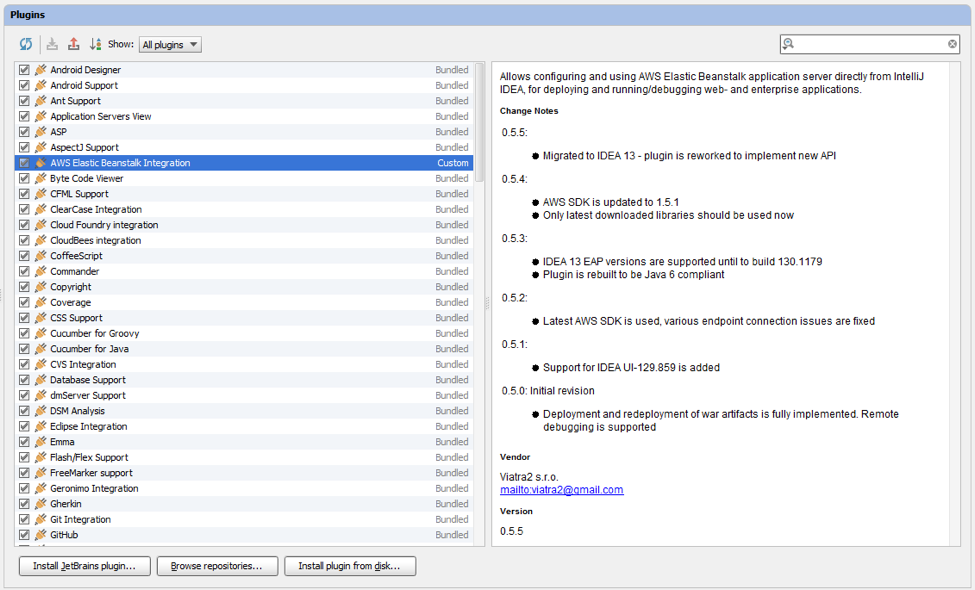Click the plug icon beside Eclipse Integration
The image size is (975, 590).
pyautogui.click(x=40, y=426)
